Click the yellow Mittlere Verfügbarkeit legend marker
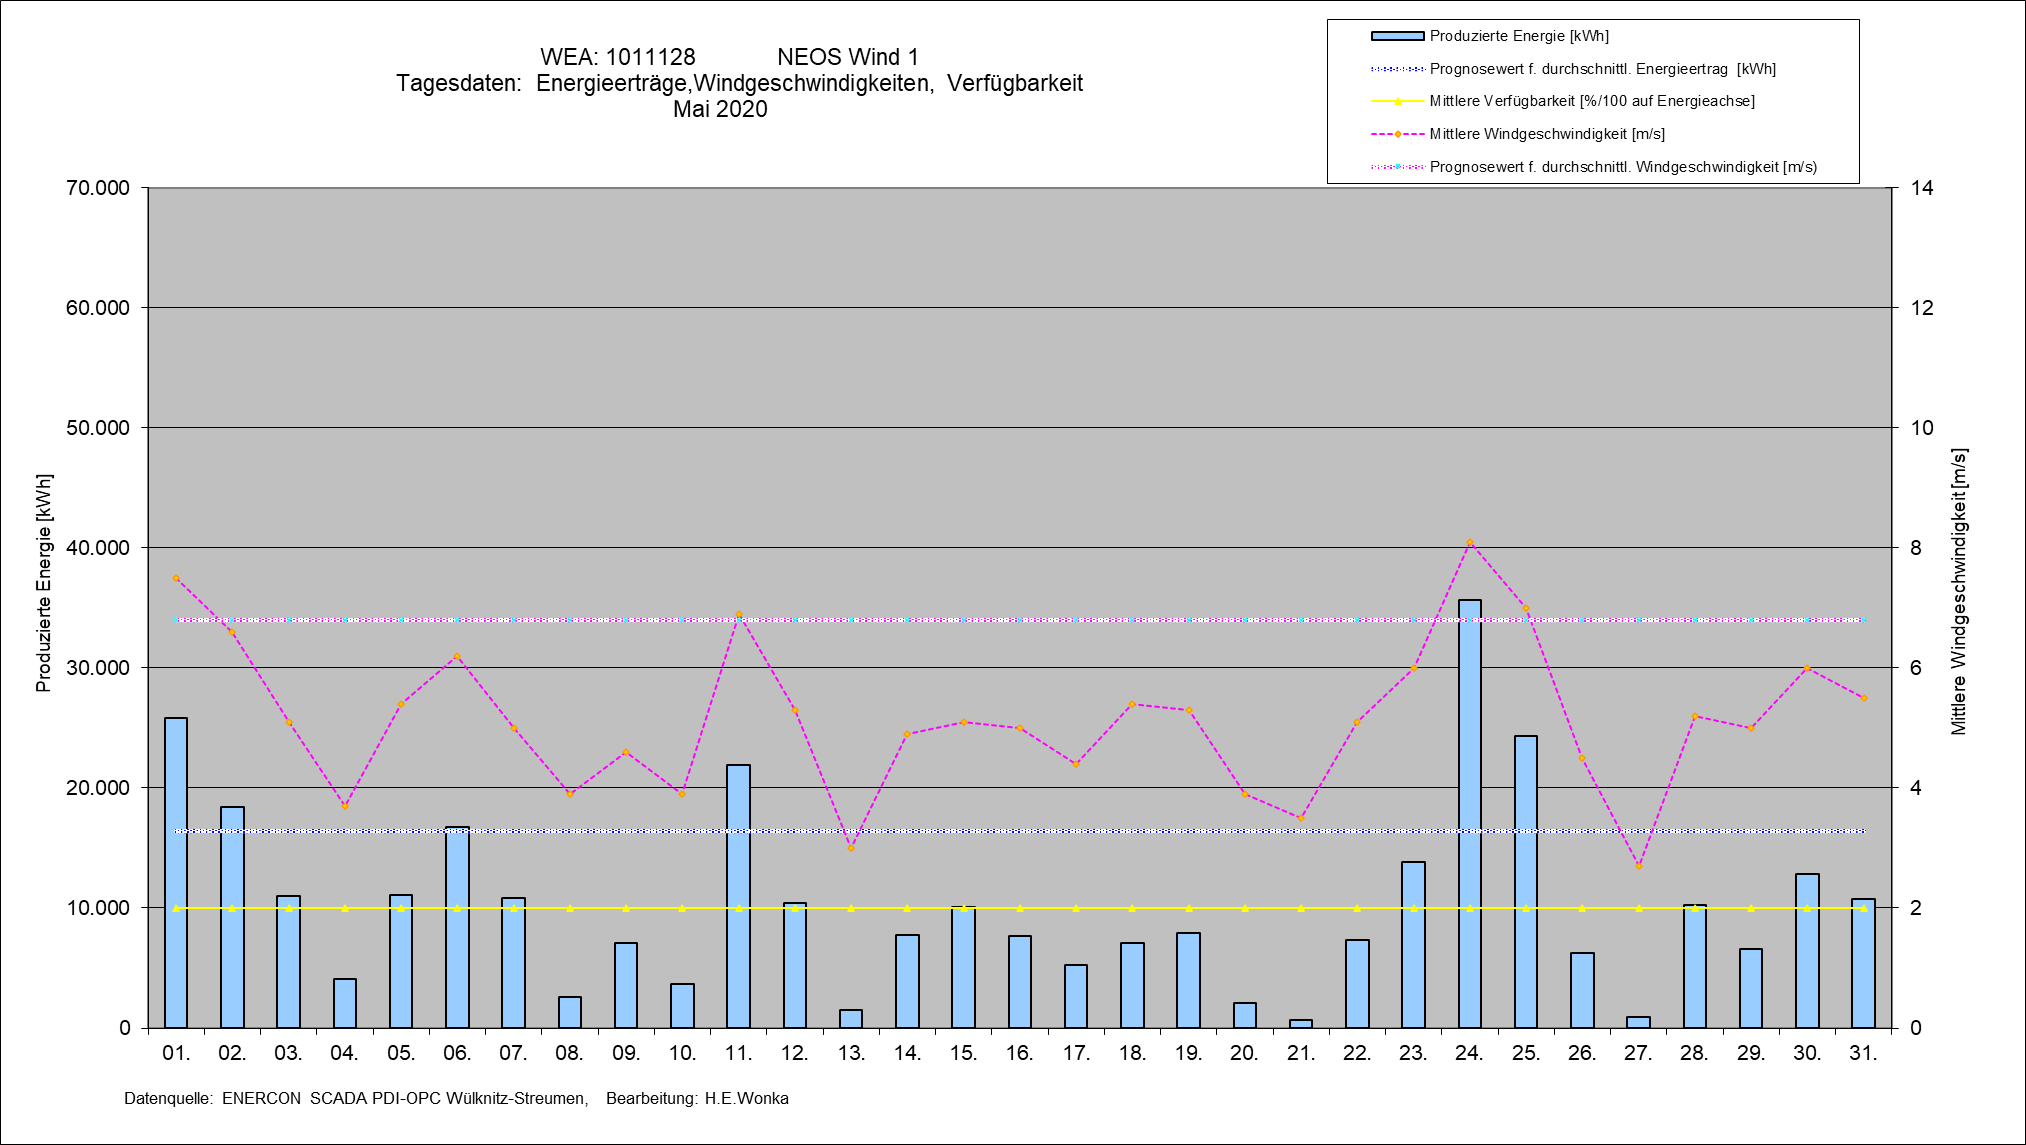 tap(1398, 101)
